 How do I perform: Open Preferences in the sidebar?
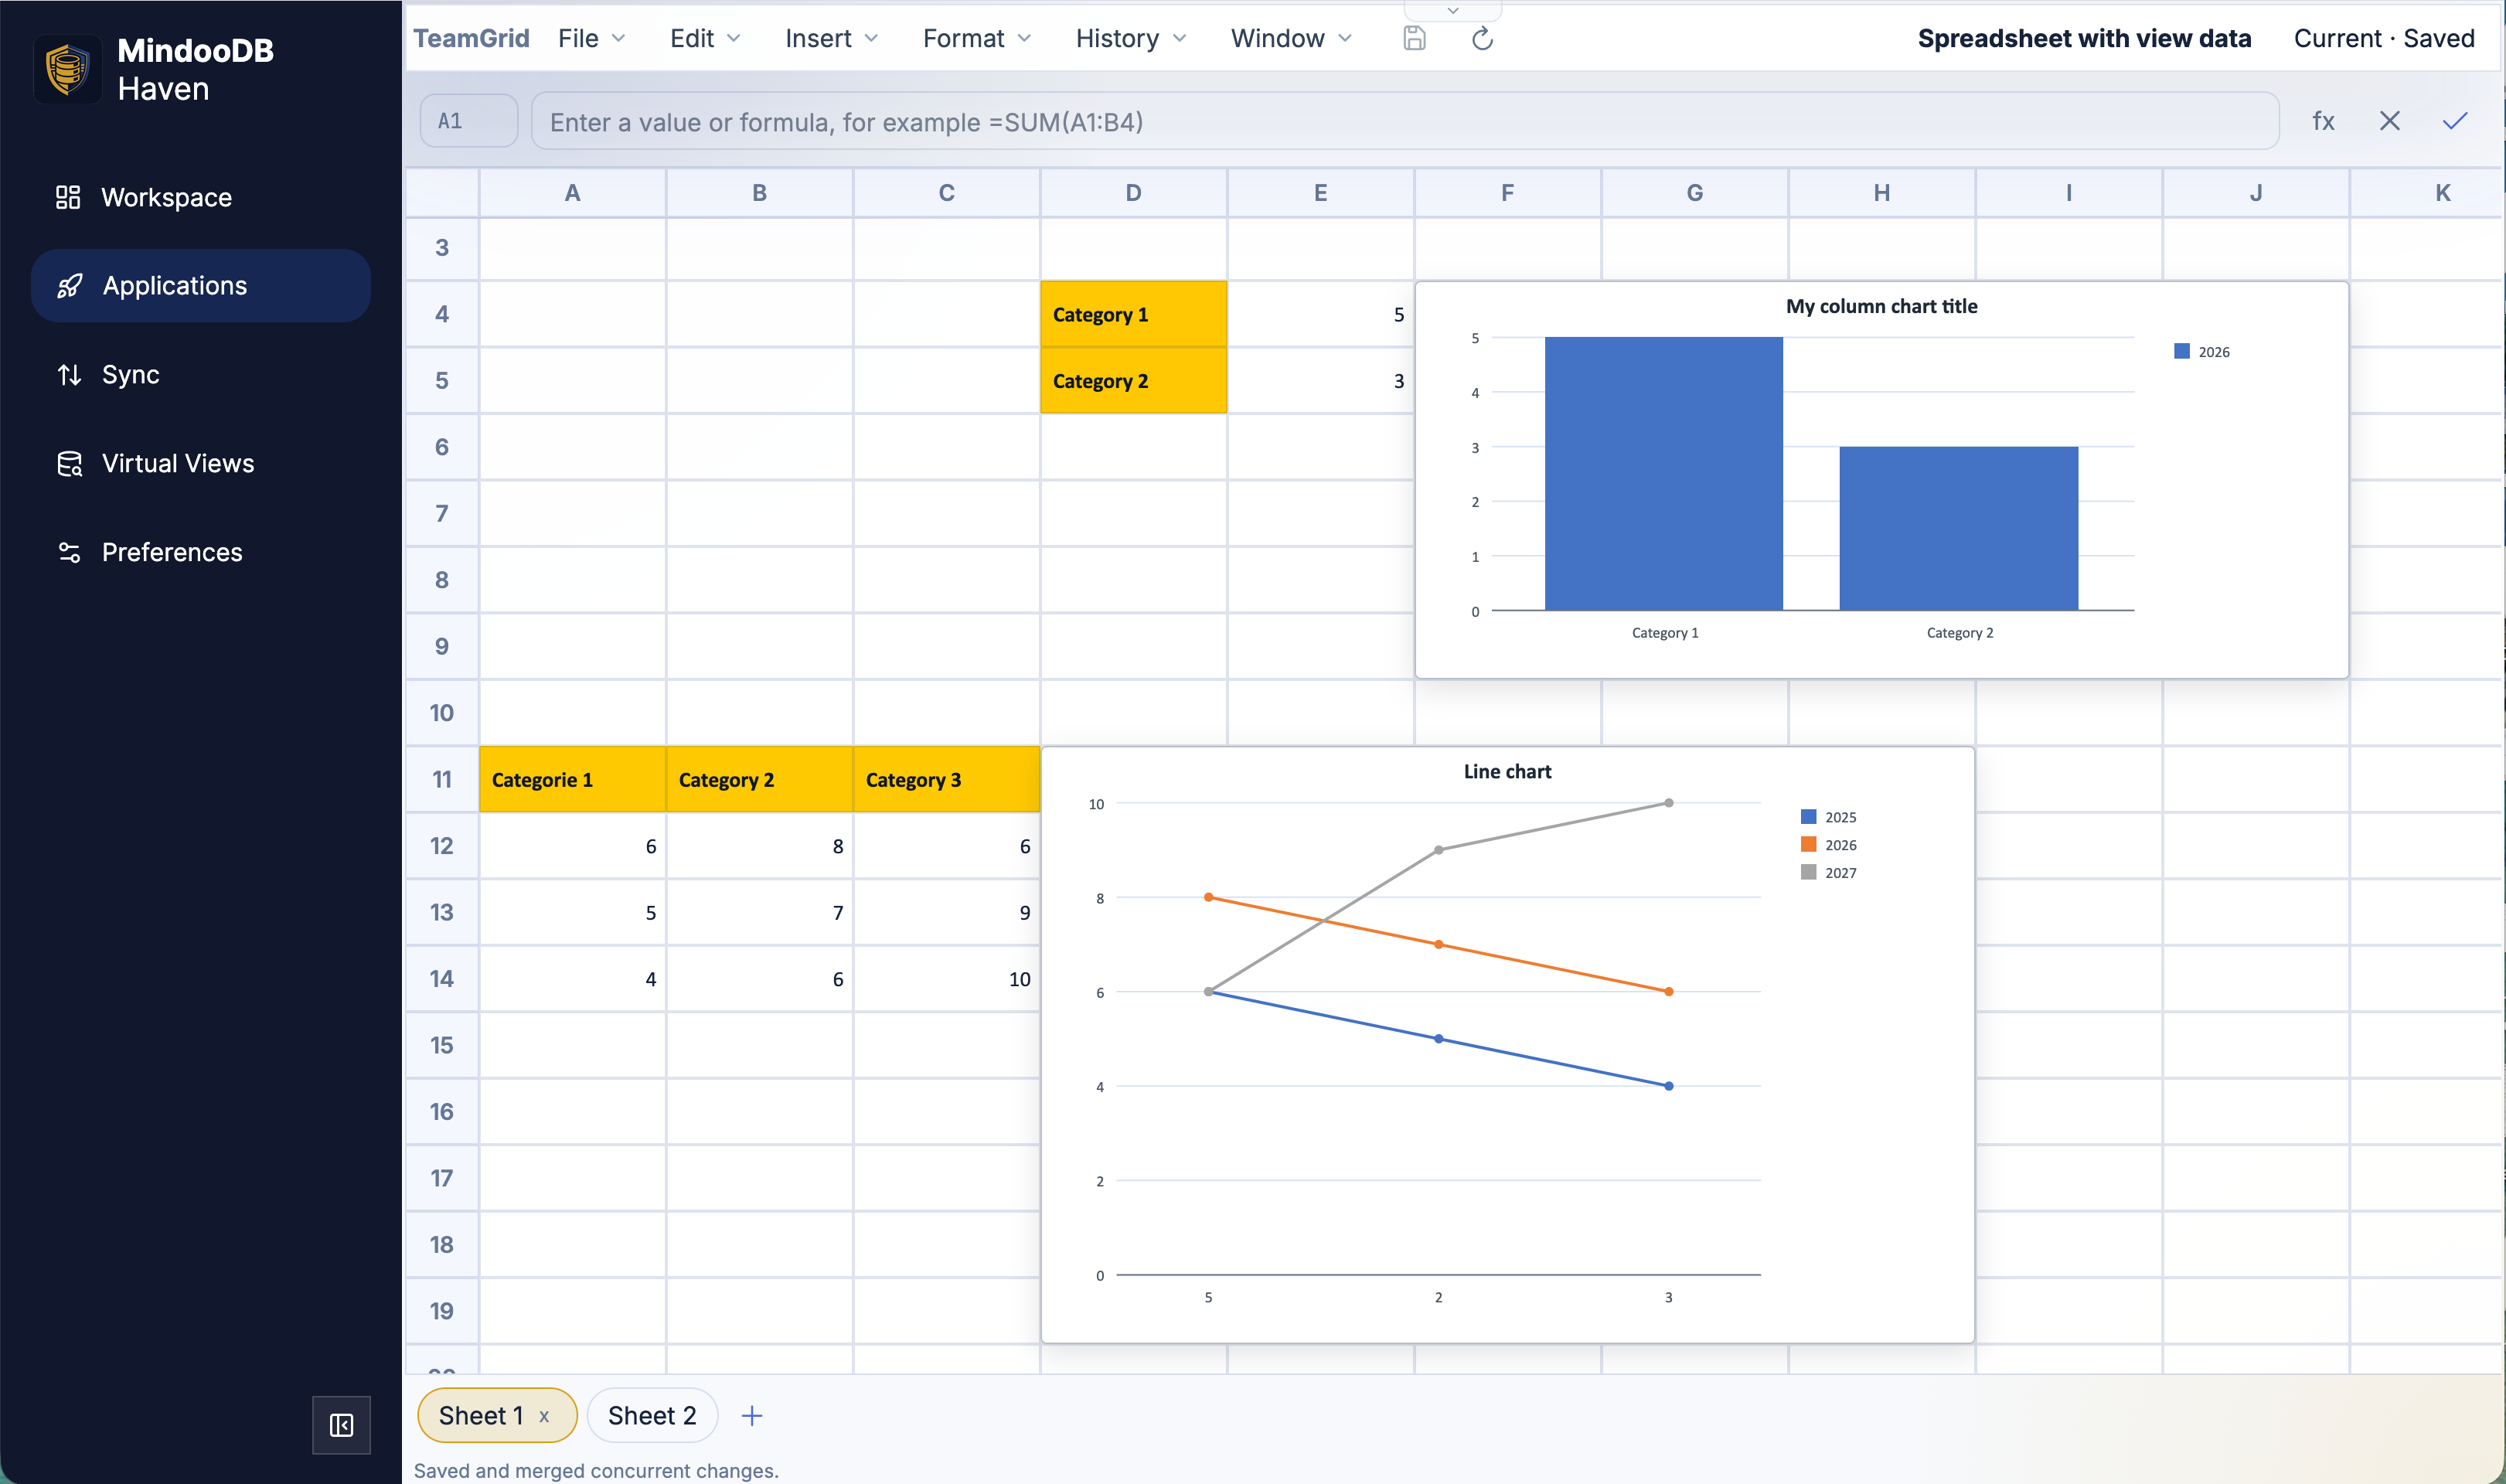click(x=201, y=552)
